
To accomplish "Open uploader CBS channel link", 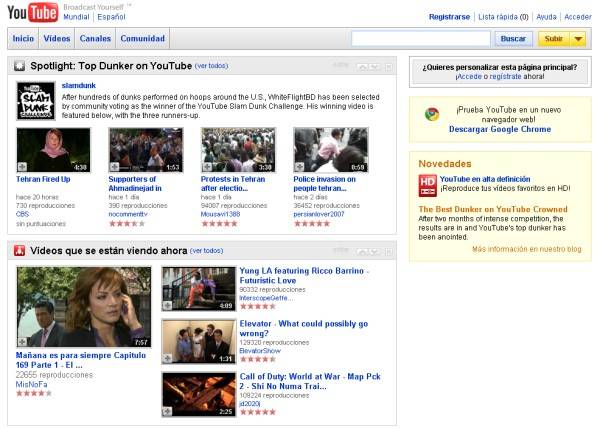I will coord(22,214).
